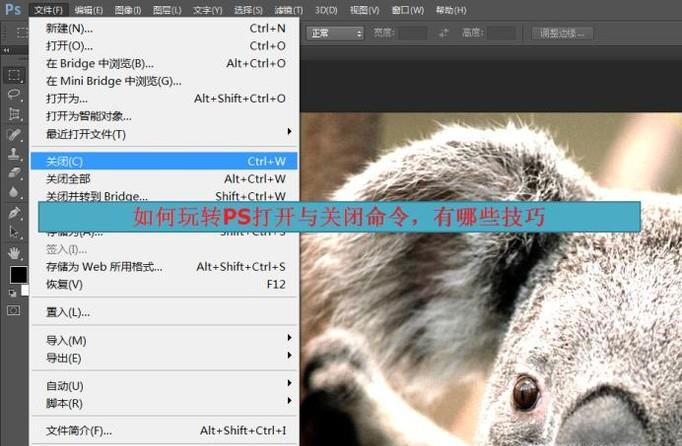Click the 高度 input field
Viewport: 682px width, 446px height.
click(501, 33)
